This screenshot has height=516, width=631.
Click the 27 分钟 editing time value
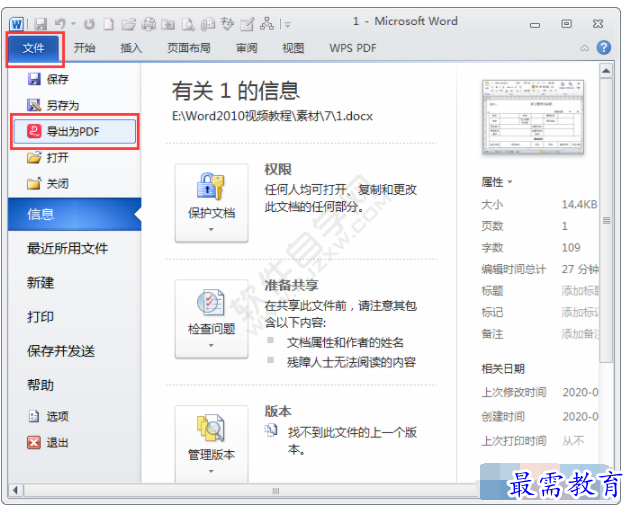pyautogui.click(x=580, y=269)
